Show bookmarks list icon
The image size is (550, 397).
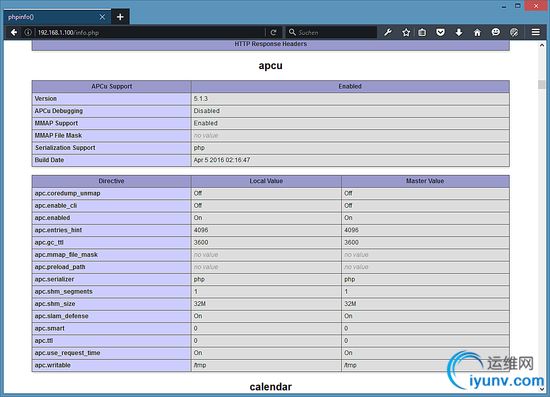422,33
